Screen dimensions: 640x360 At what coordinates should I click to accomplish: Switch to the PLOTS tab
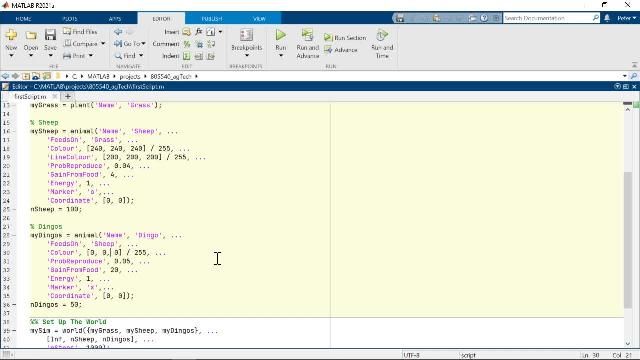[x=70, y=19]
